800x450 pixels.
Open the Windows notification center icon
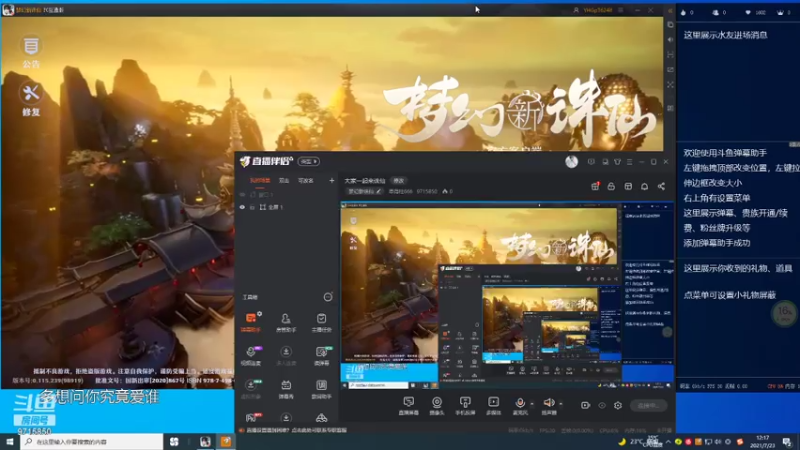(788, 441)
